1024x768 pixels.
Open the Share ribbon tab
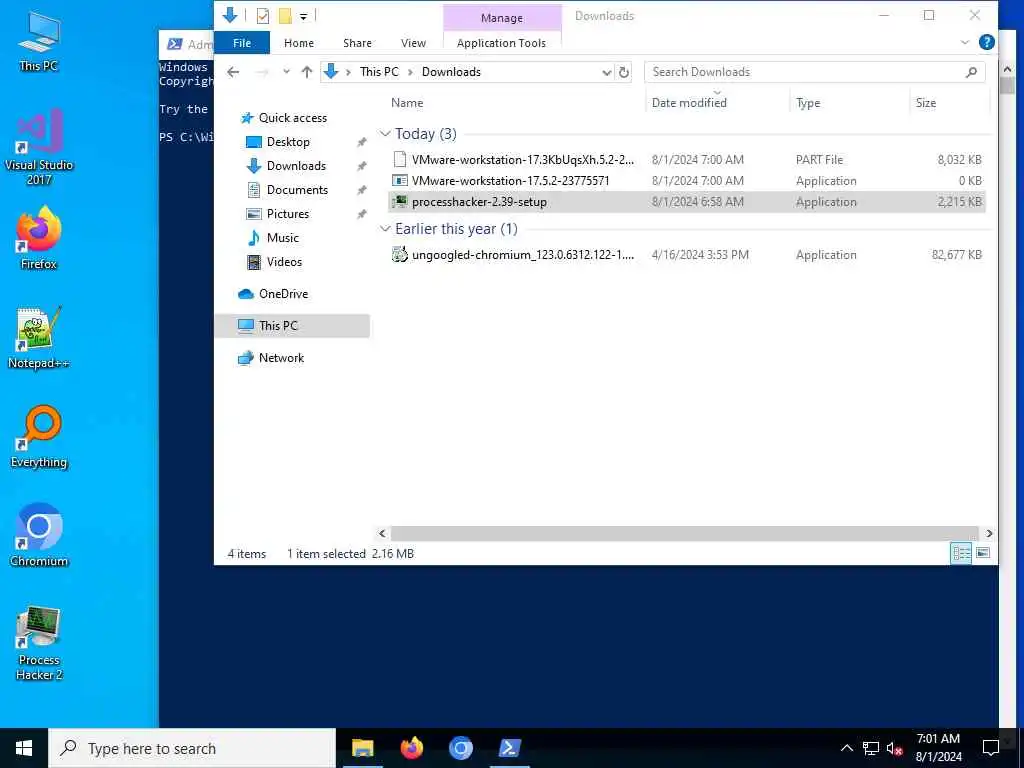click(357, 42)
